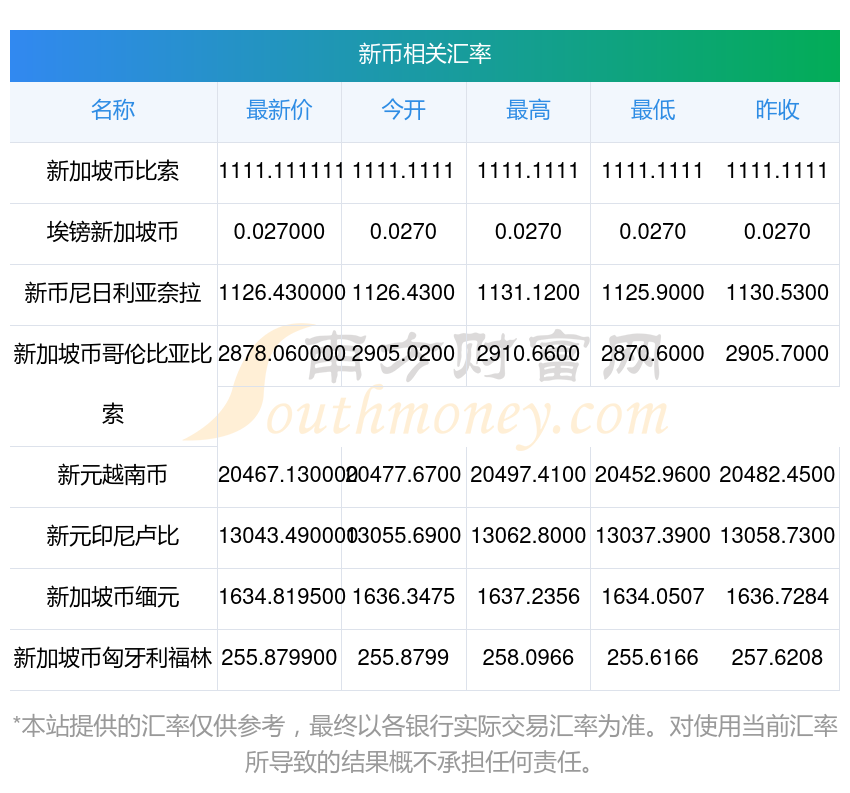Open the 新加坡币比索 row name
The image size is (850, 793).
[113, 171]
